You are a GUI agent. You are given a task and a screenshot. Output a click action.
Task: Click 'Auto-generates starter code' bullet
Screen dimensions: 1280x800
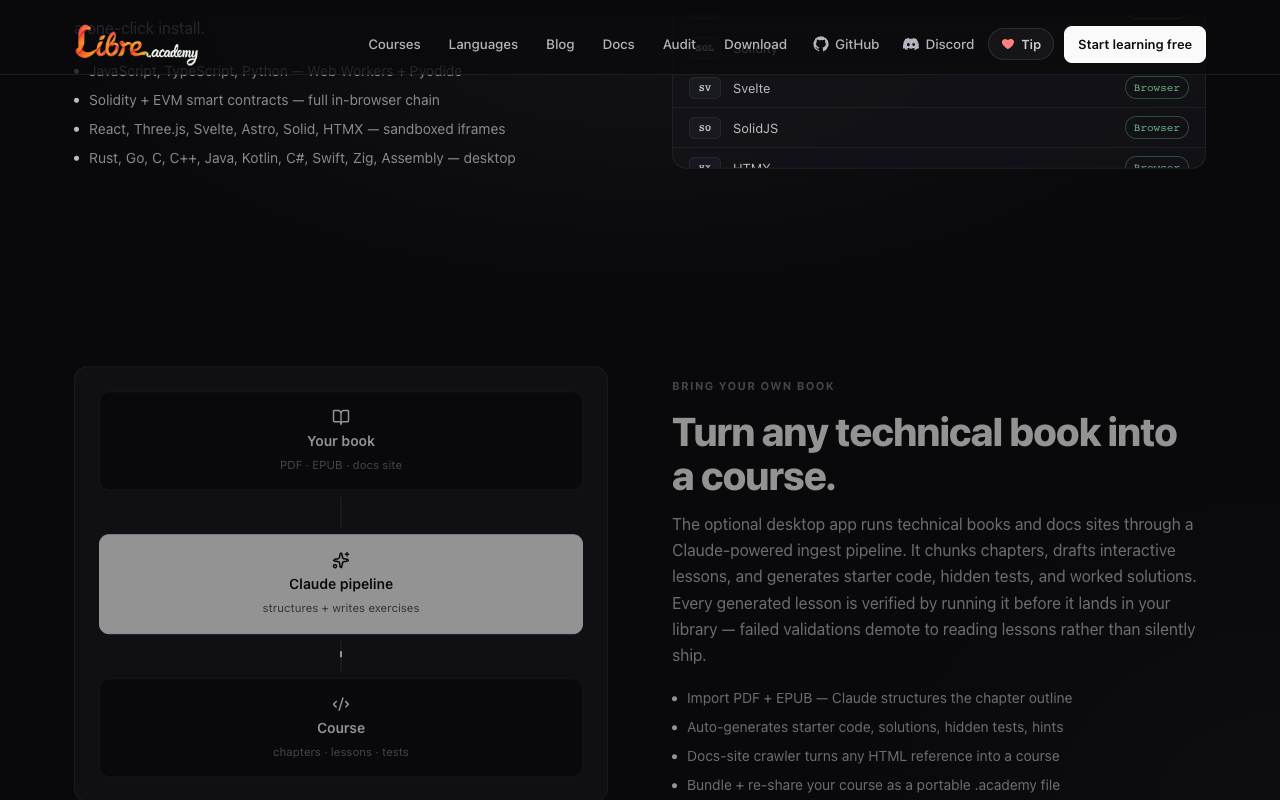pyautogui.click(x=875, y=727)
